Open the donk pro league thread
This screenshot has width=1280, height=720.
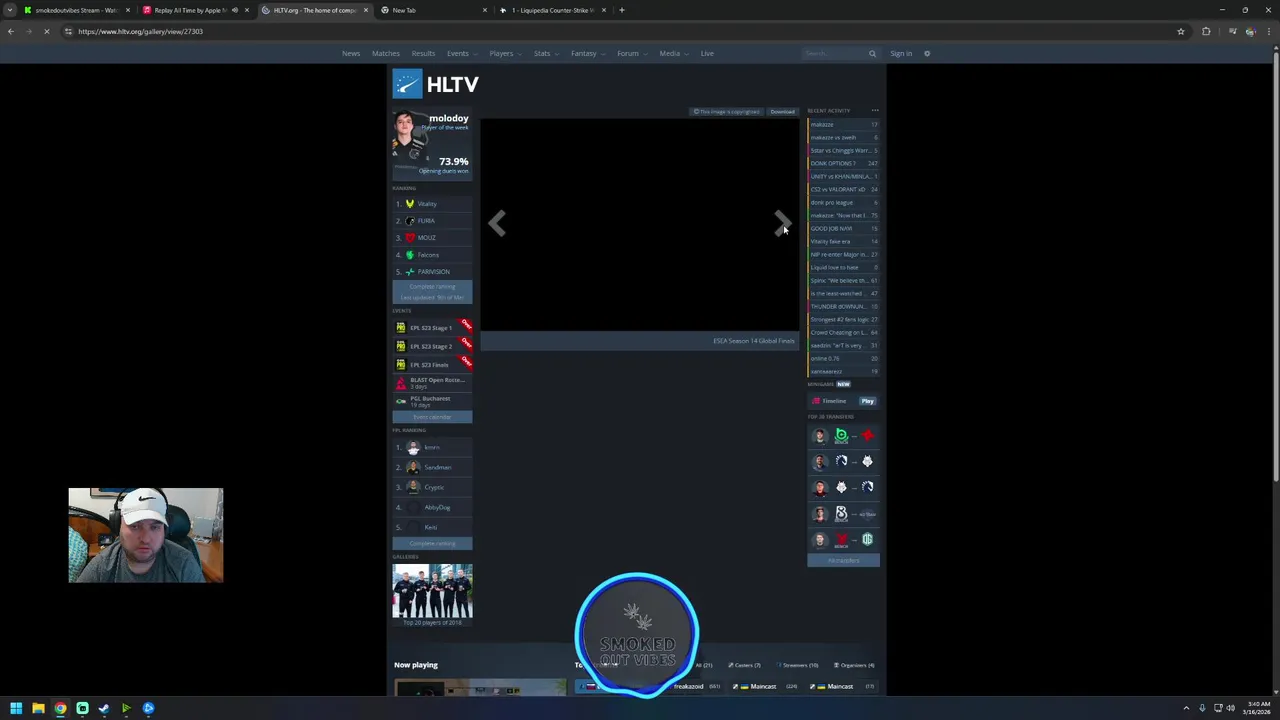(843, 202)
